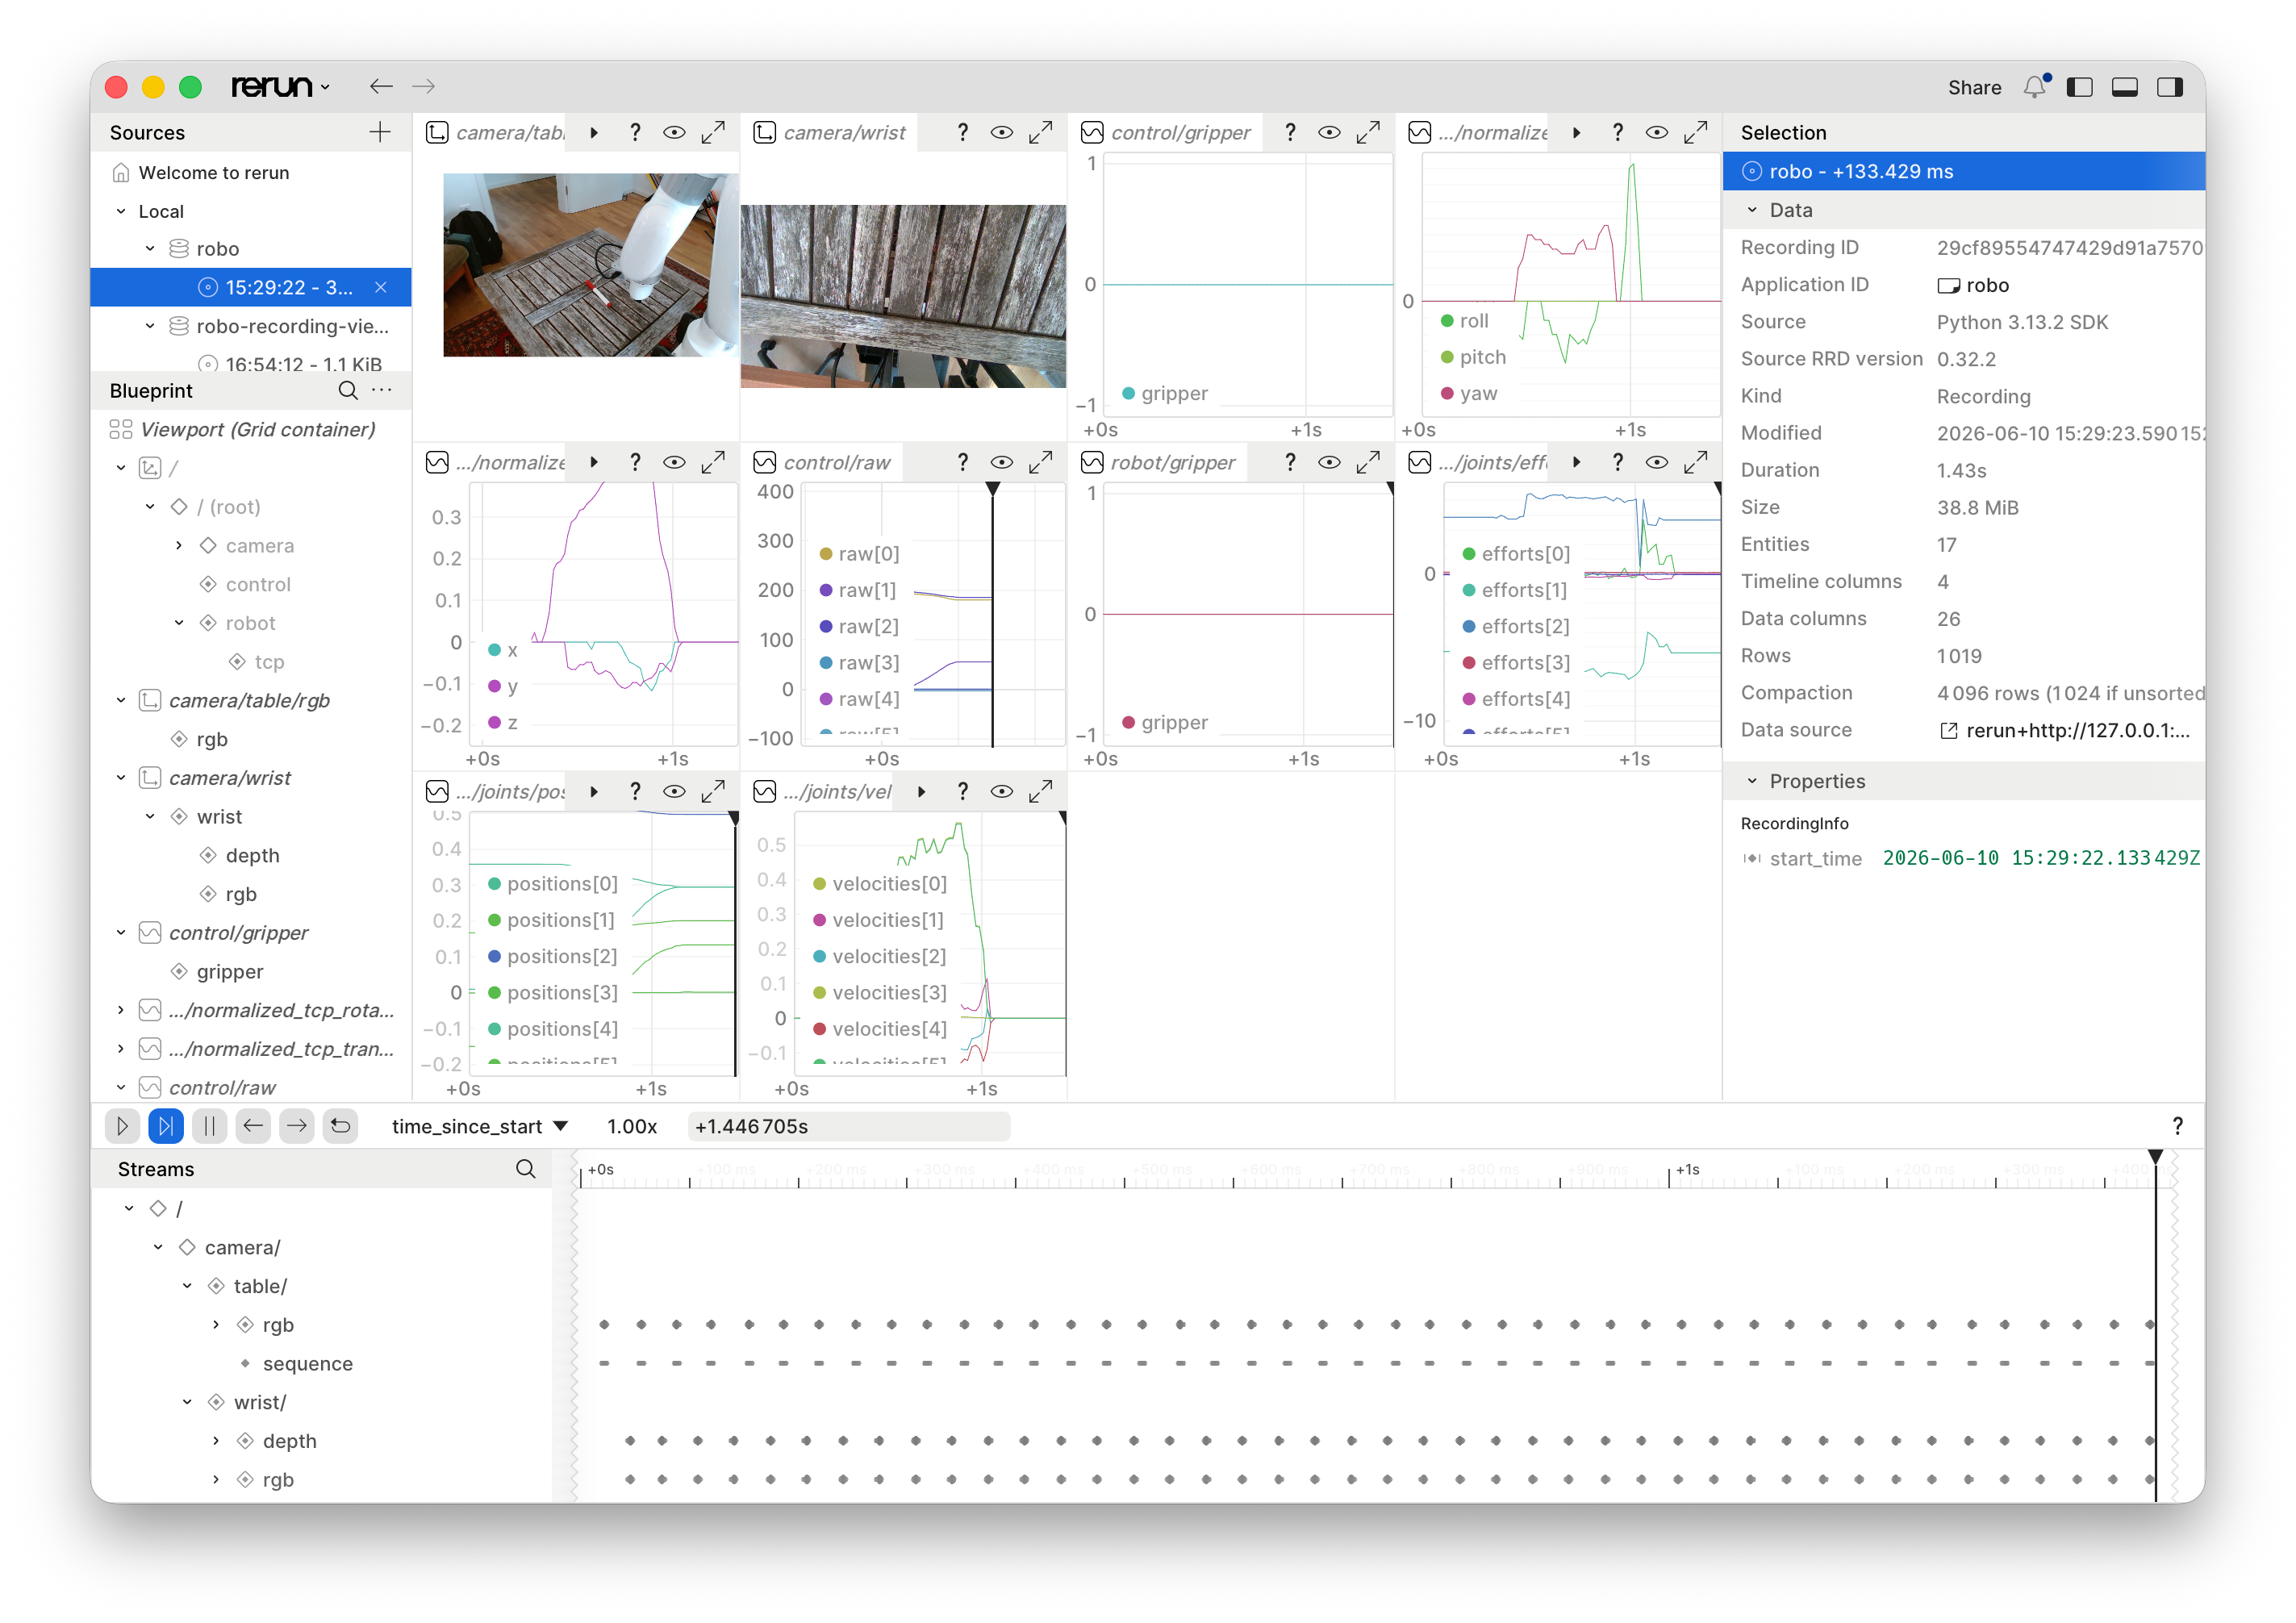Select the control/gripper view tab
Viewport: 2296px width, 1623px height.
click(1166, 132)
